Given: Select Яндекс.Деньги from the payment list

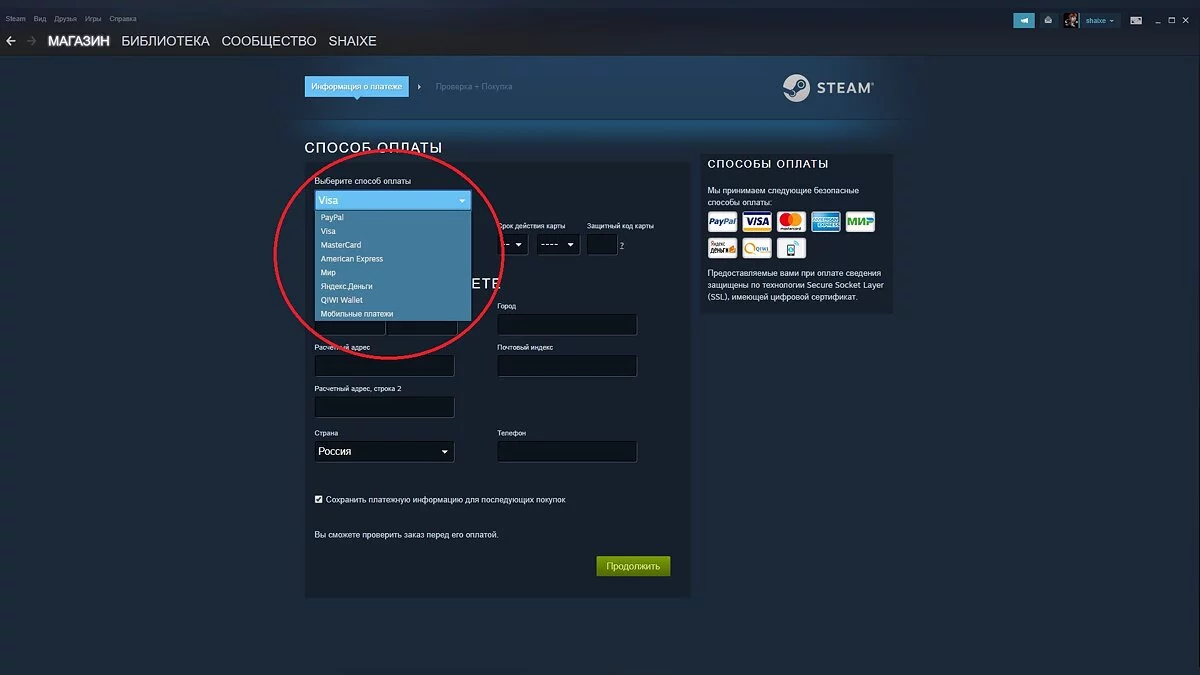Looking at the screenshot, I should tap(392, 286).
